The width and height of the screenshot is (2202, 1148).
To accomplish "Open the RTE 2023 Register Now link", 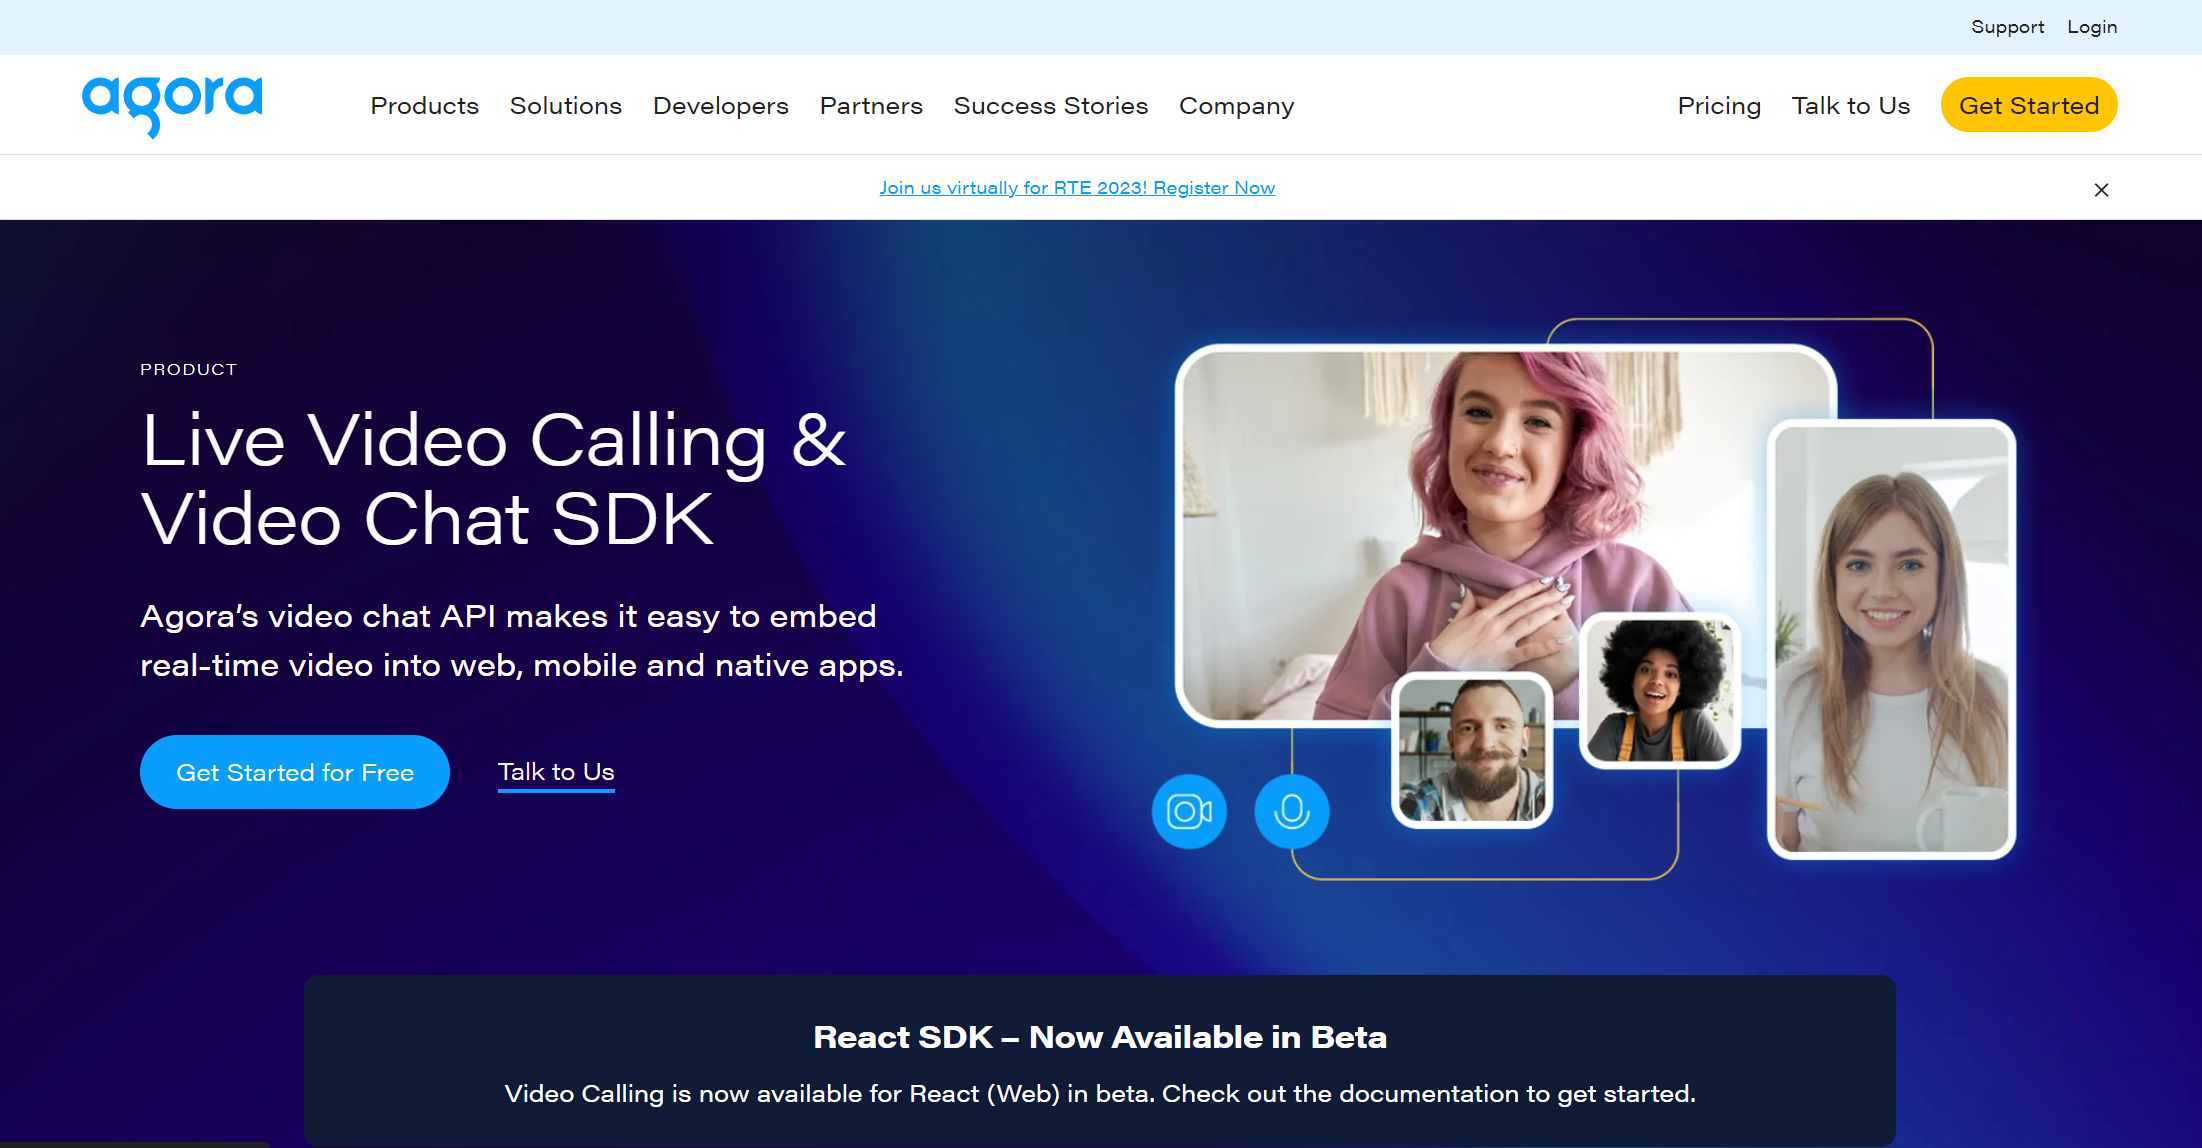I will 1077,188.
